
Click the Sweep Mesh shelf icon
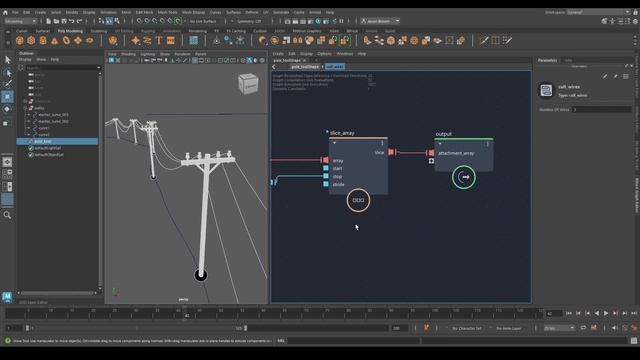coord(147,40)
